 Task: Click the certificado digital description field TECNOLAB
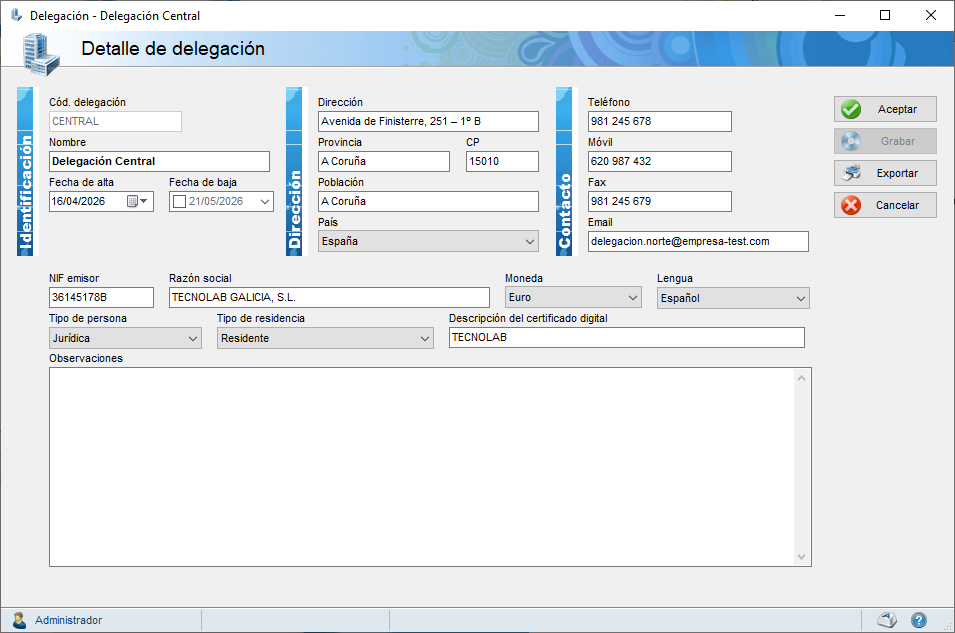(x=627, y=338)
